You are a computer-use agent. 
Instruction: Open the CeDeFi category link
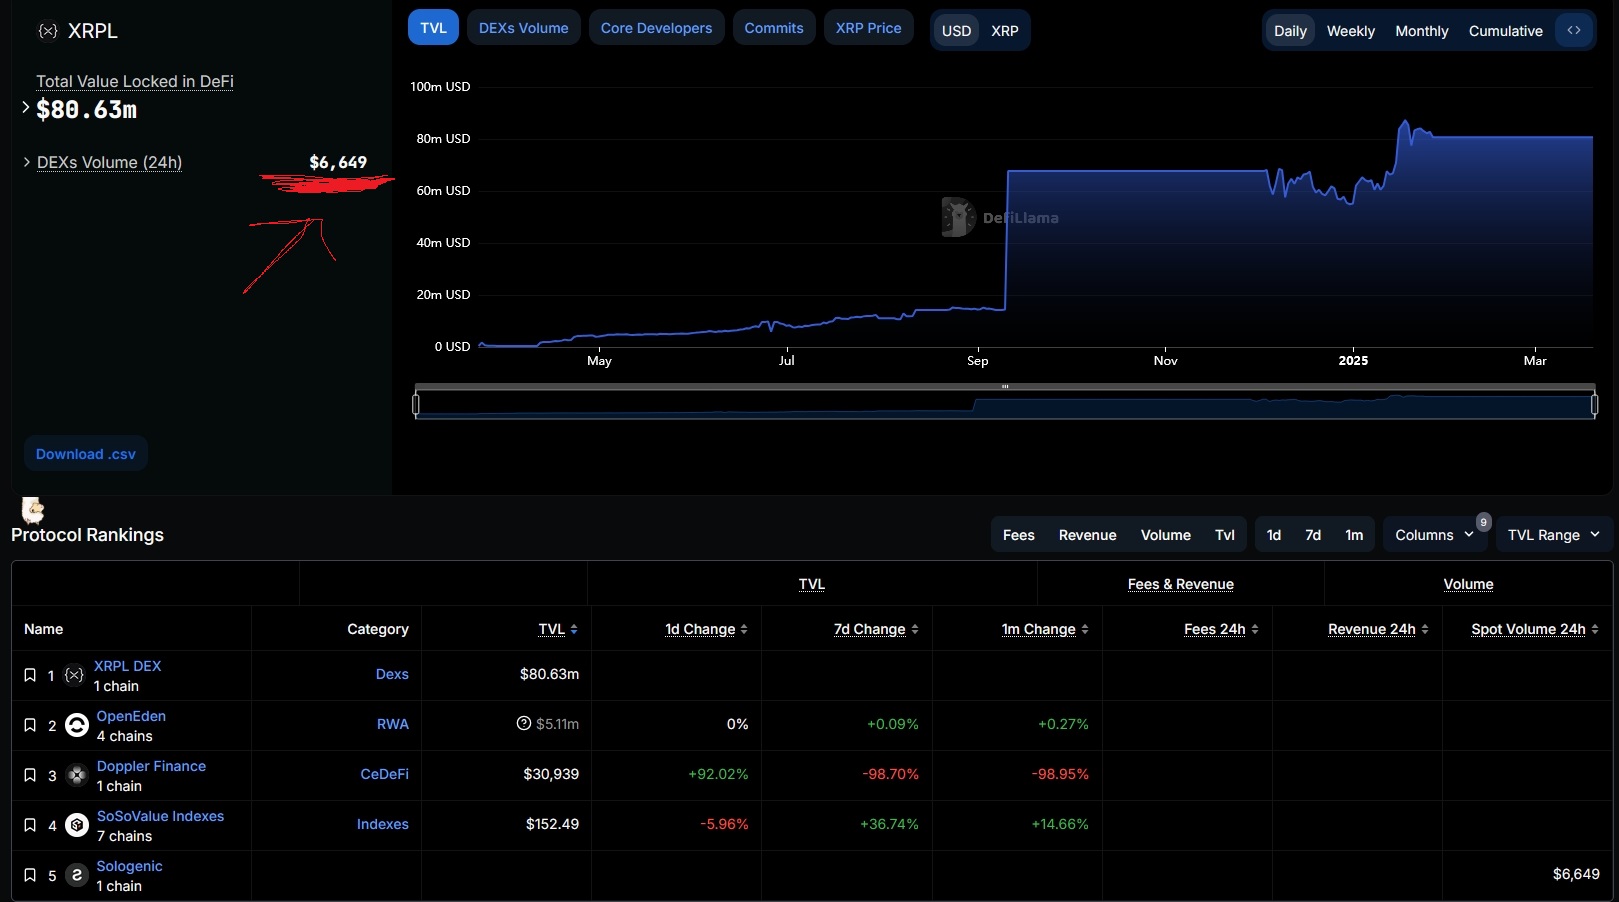click(x=385, y=774)
